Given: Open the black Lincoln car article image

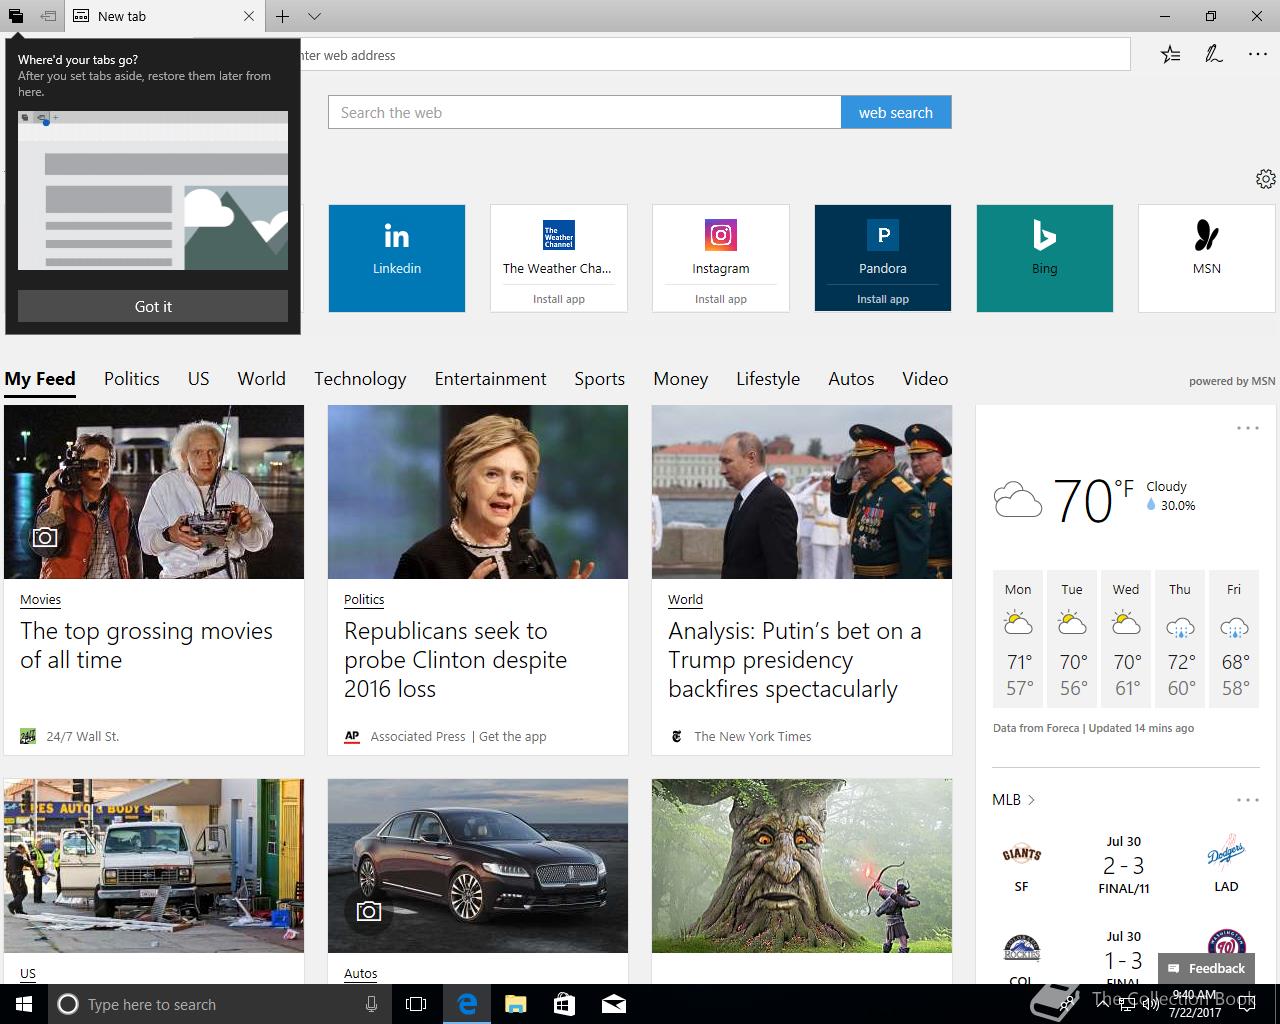Looking at the screenshot, I should 478,866.
